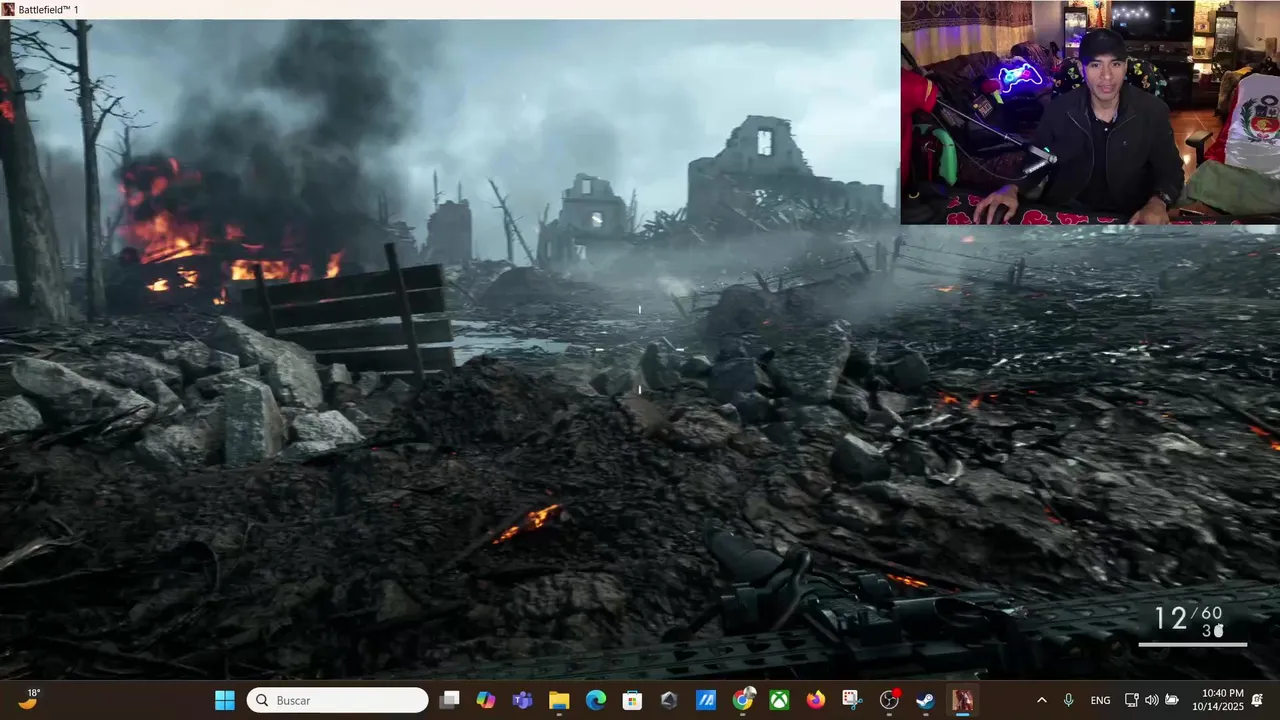Image resolution: width=1280 pixels, height=720 pixels.
Task: Open the Xbox app from the taskbar
Action: [779, 700]
